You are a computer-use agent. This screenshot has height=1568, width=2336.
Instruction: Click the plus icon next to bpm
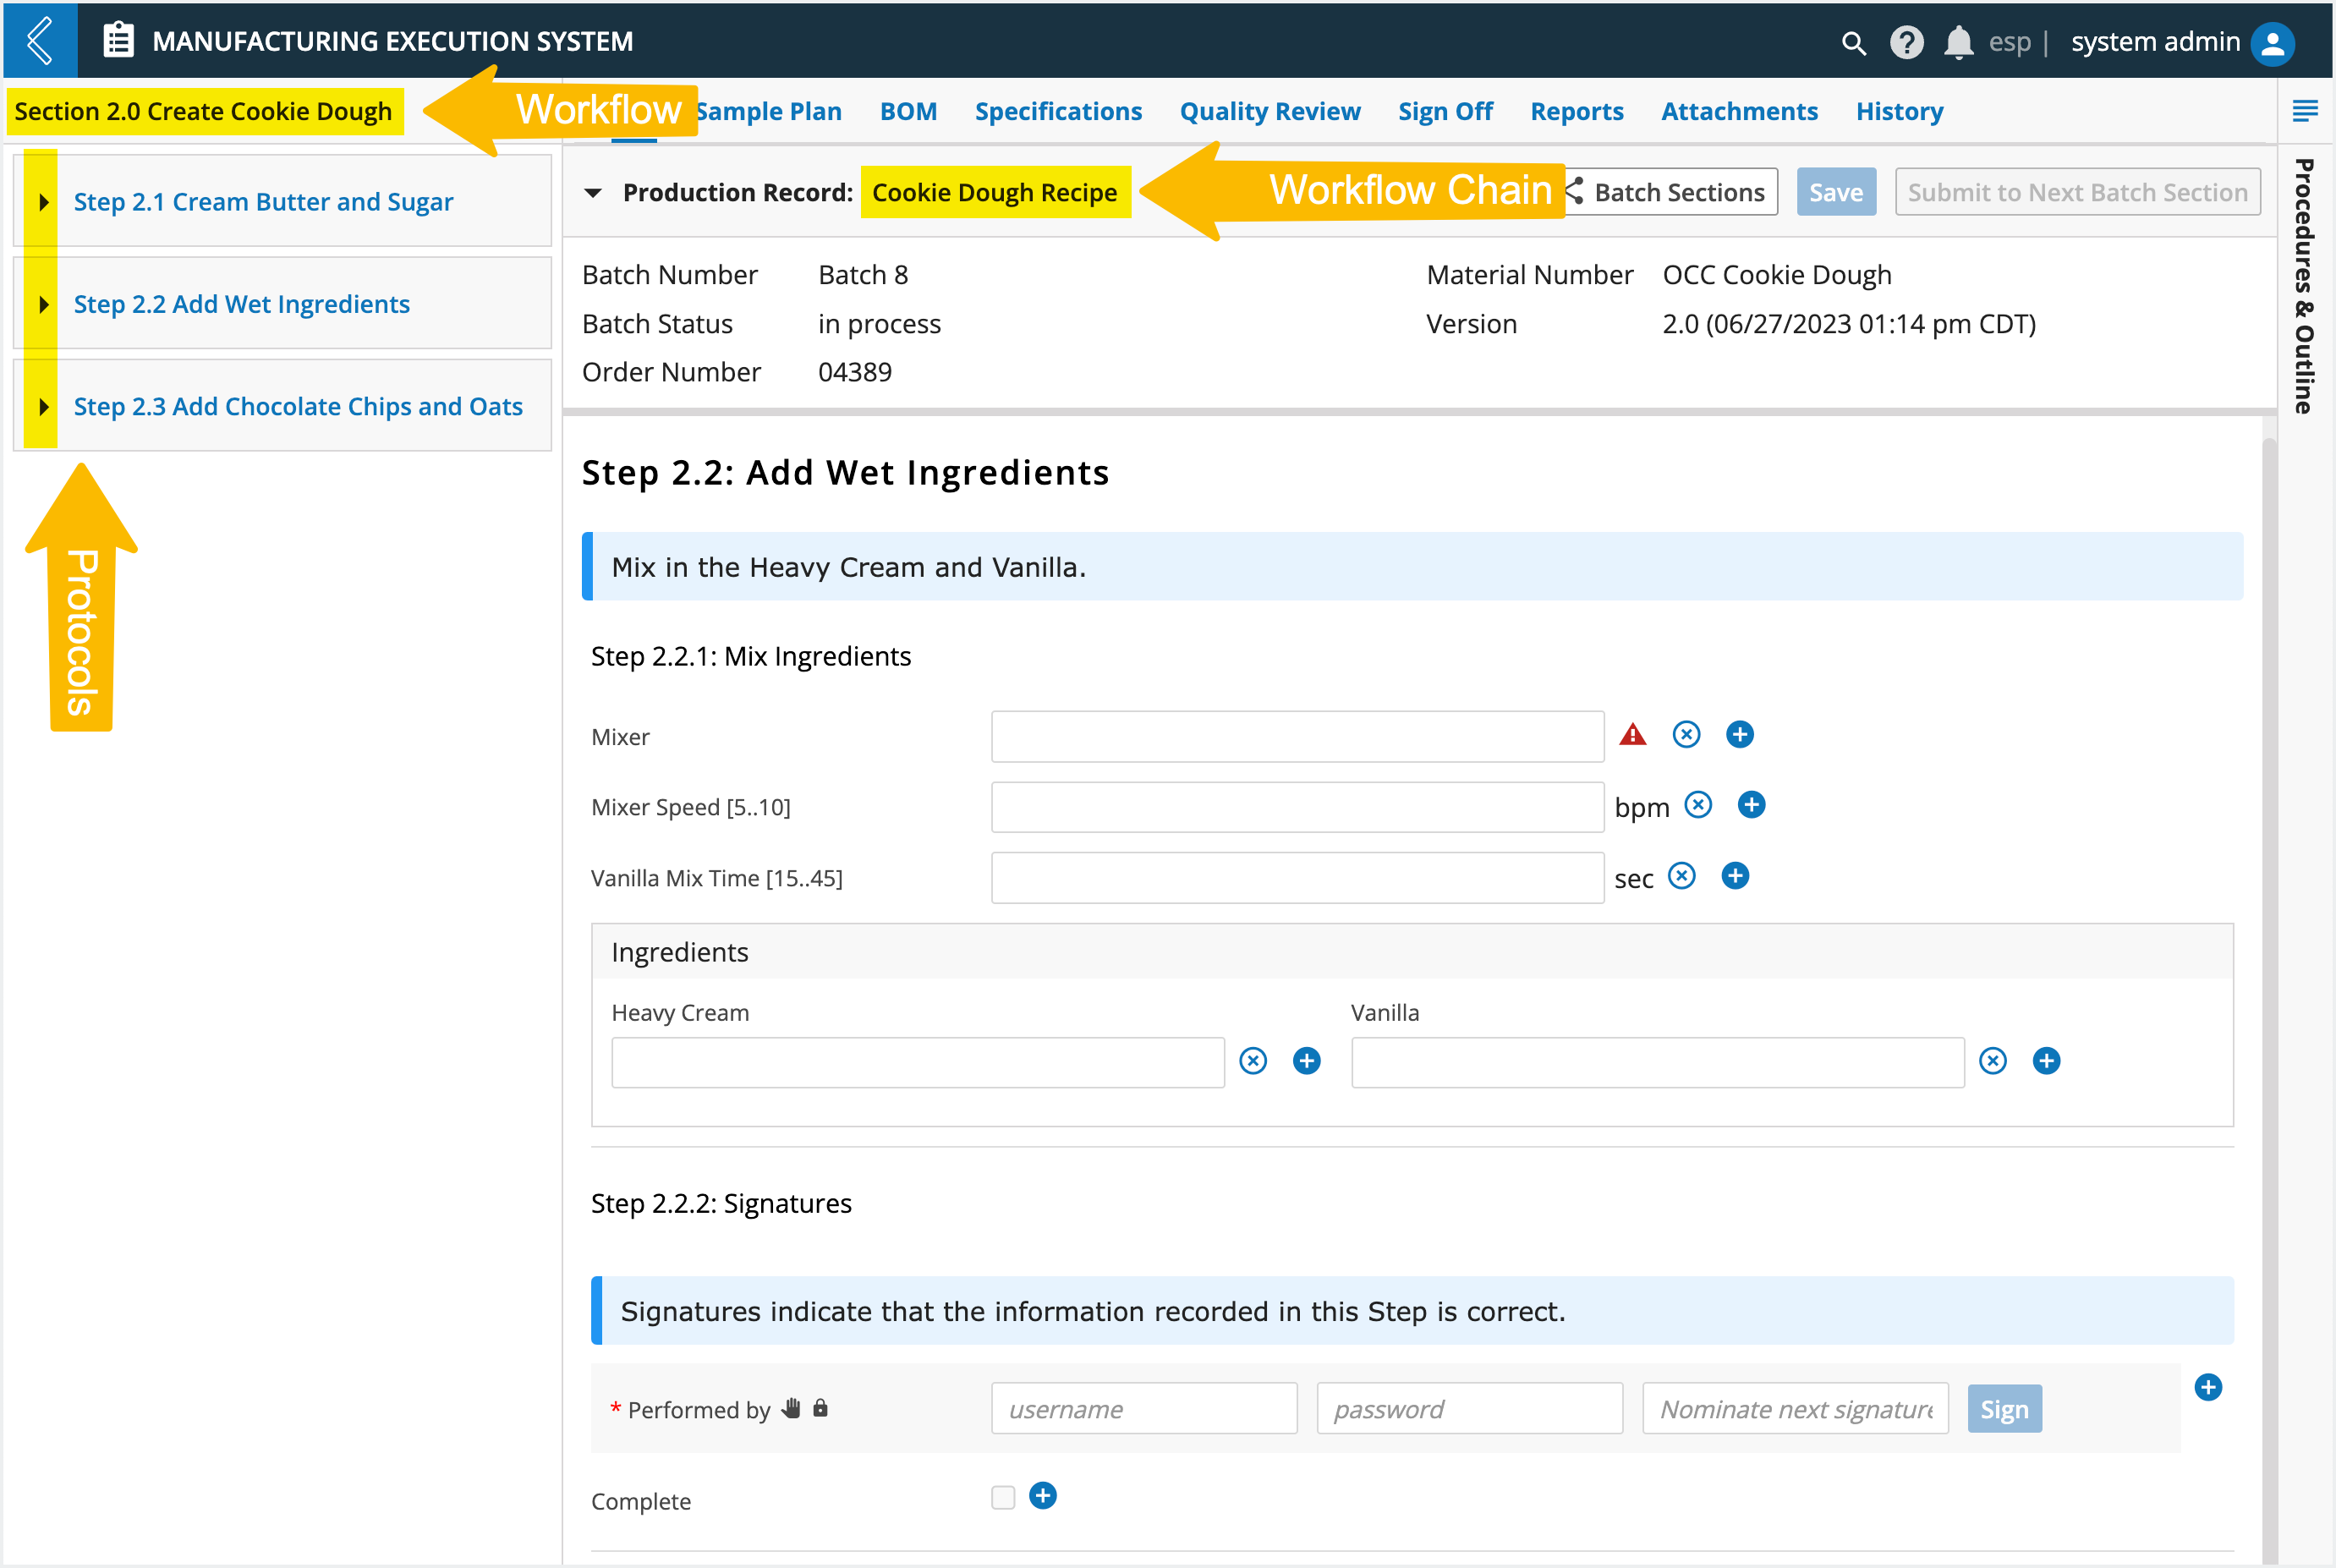(1751, 805)
